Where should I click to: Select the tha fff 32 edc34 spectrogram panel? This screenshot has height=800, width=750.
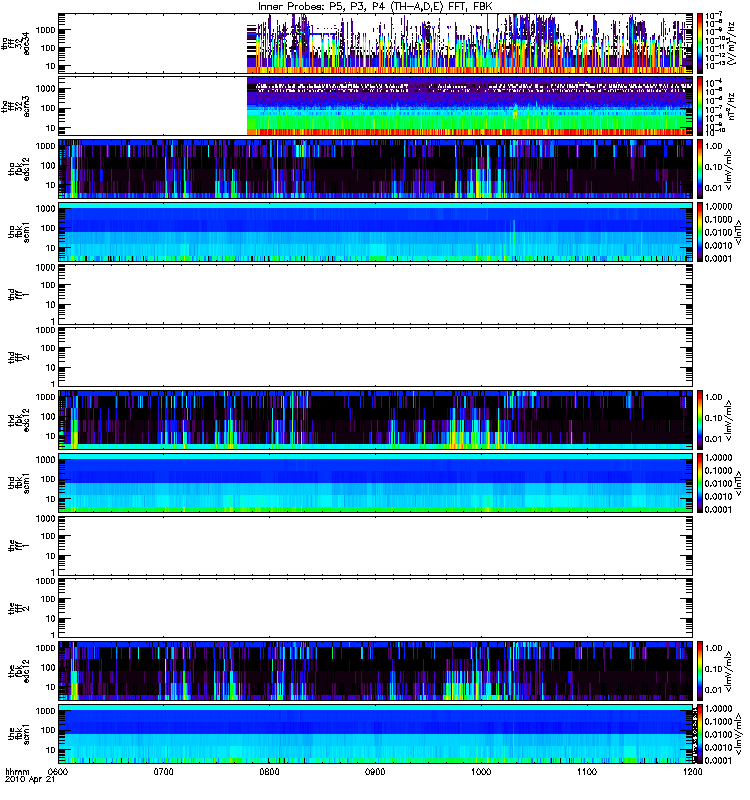click(375, 43)
